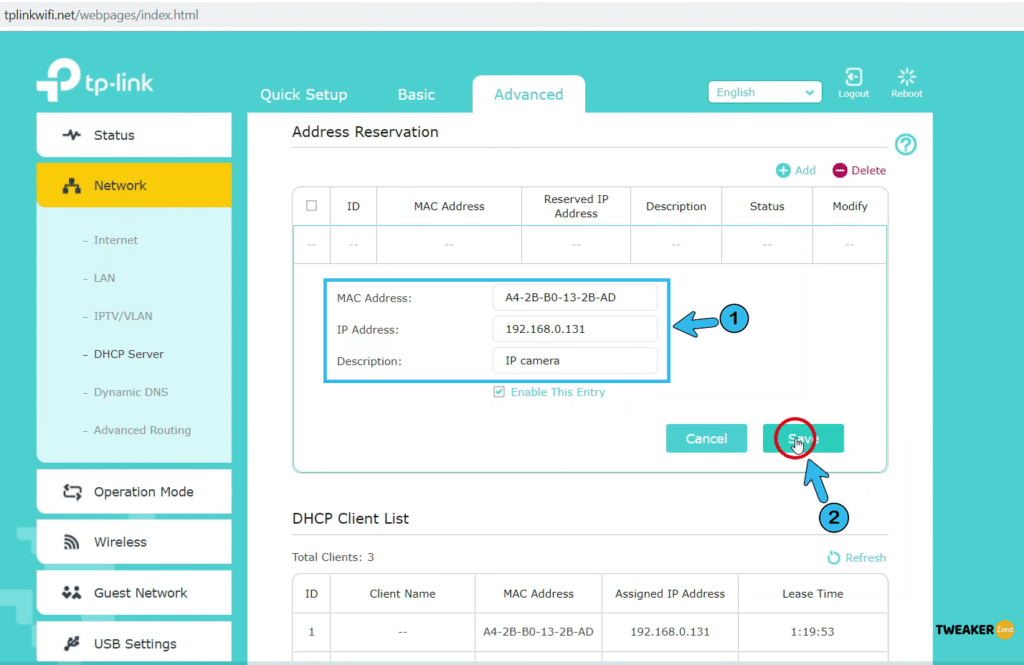This screenshot has height=665, width=1024.
Task: Switch to the Quick Setup tab
Action: click(x=304, y=95)
